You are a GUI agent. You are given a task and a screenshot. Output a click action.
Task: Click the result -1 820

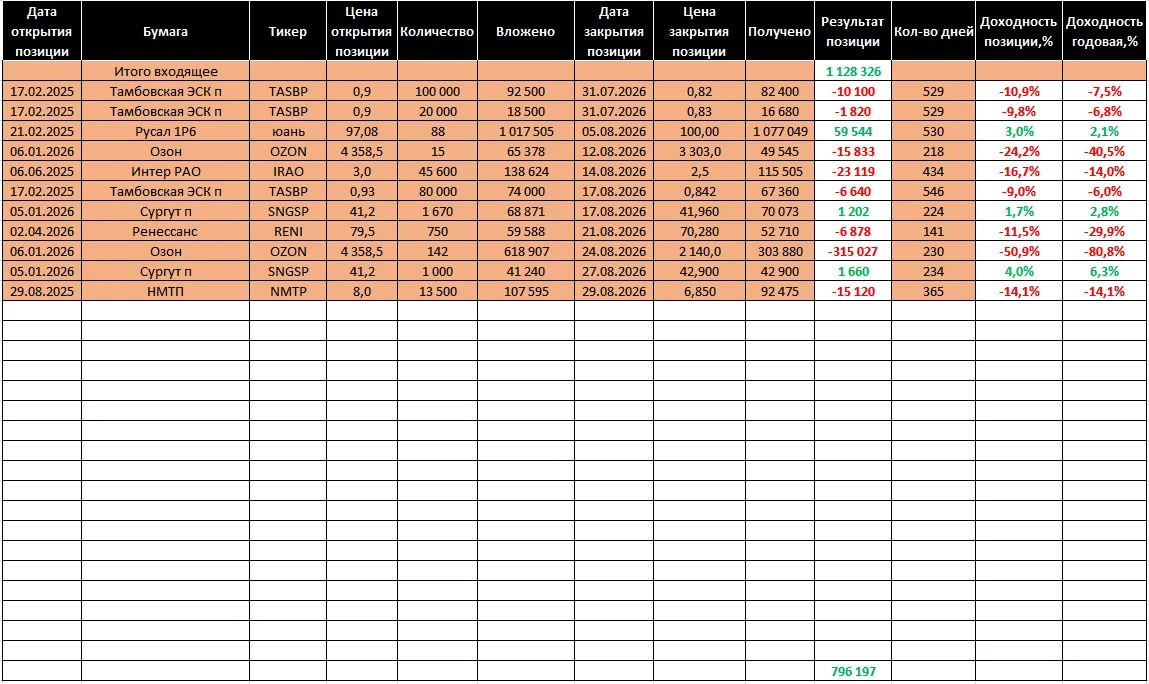tap(853, 111)
